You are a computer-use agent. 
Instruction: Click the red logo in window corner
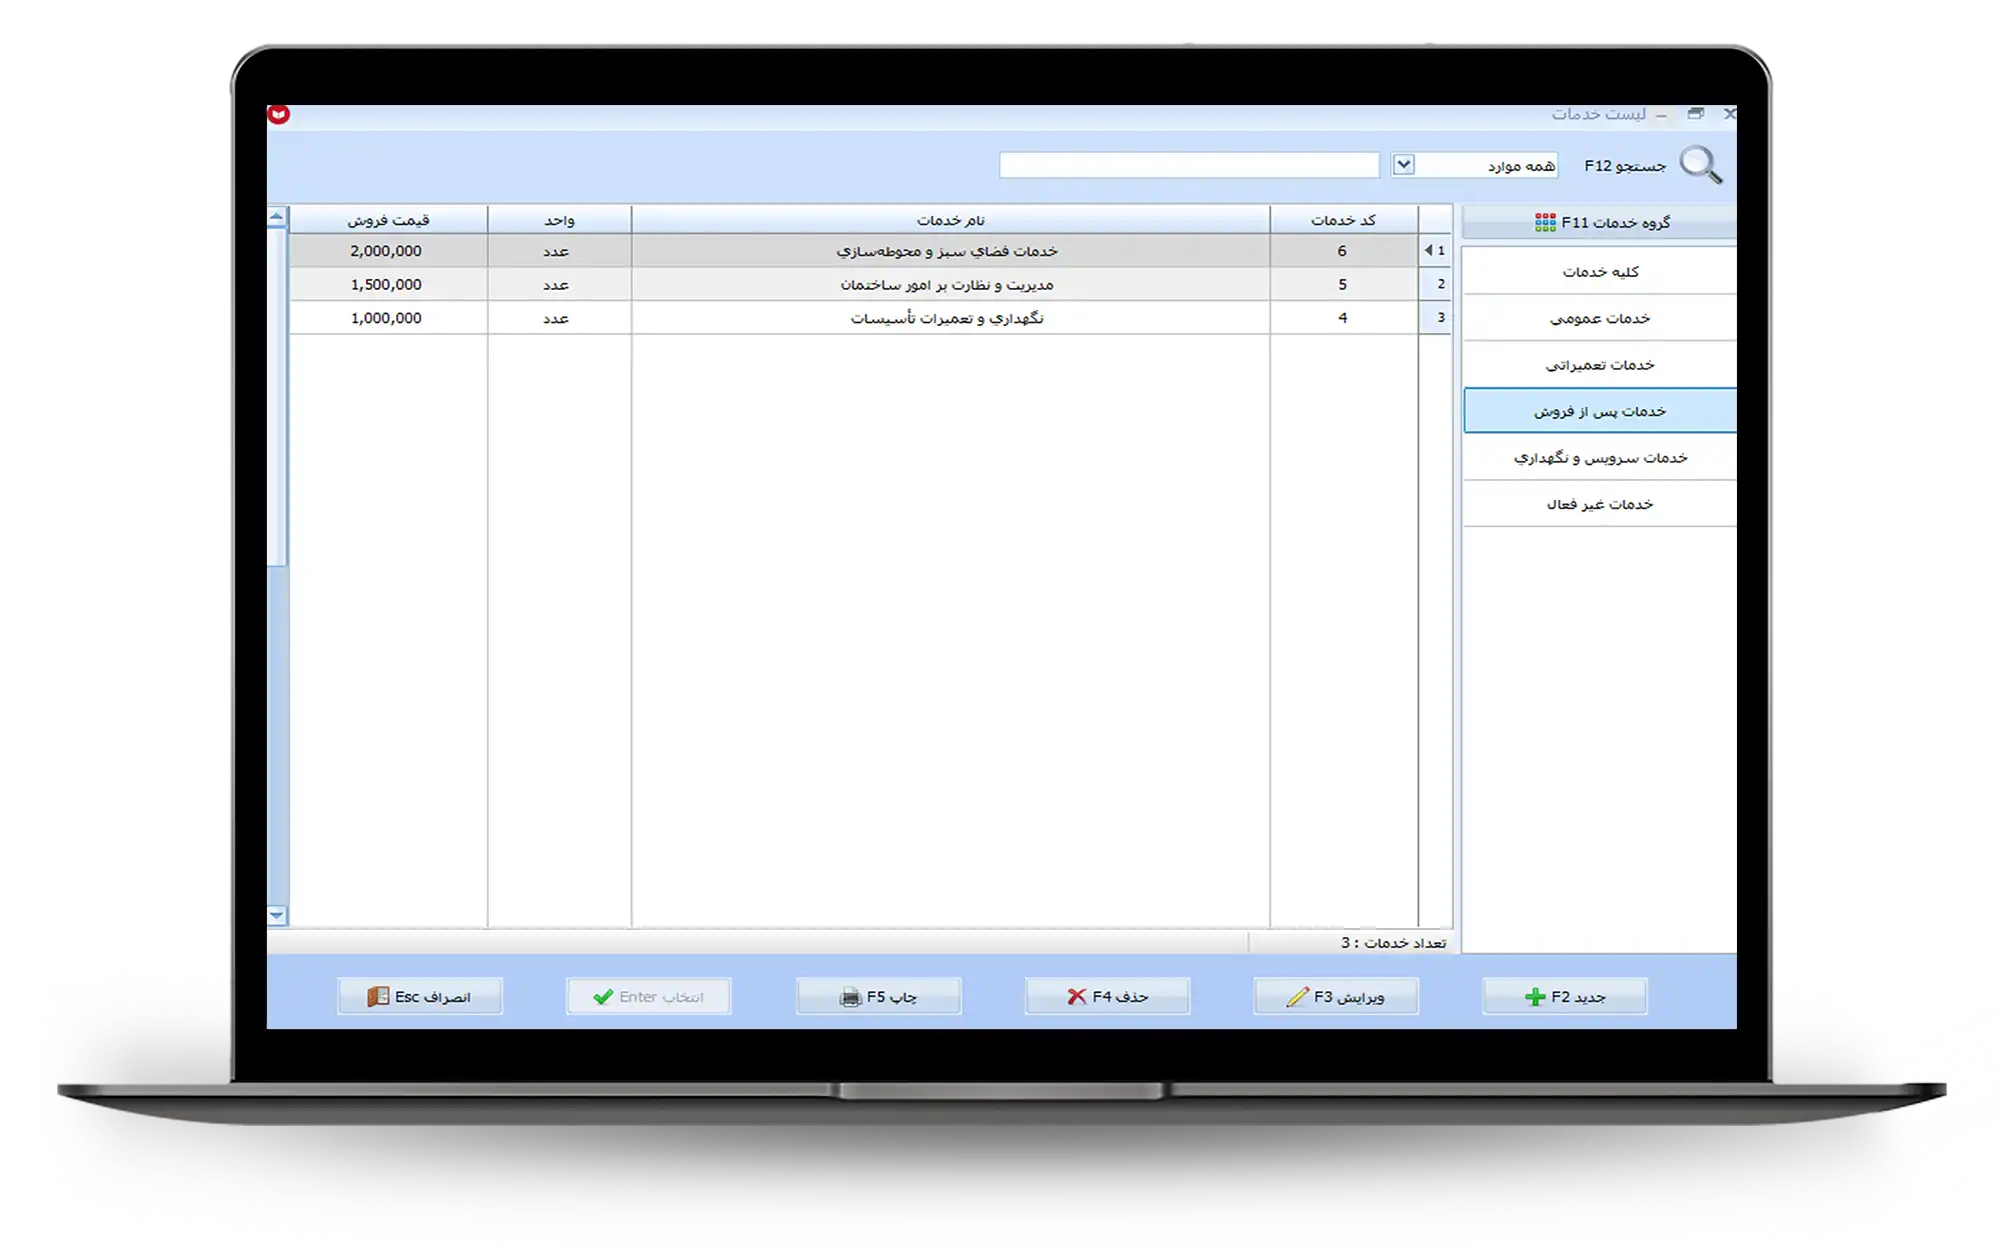tap(279, 114)
